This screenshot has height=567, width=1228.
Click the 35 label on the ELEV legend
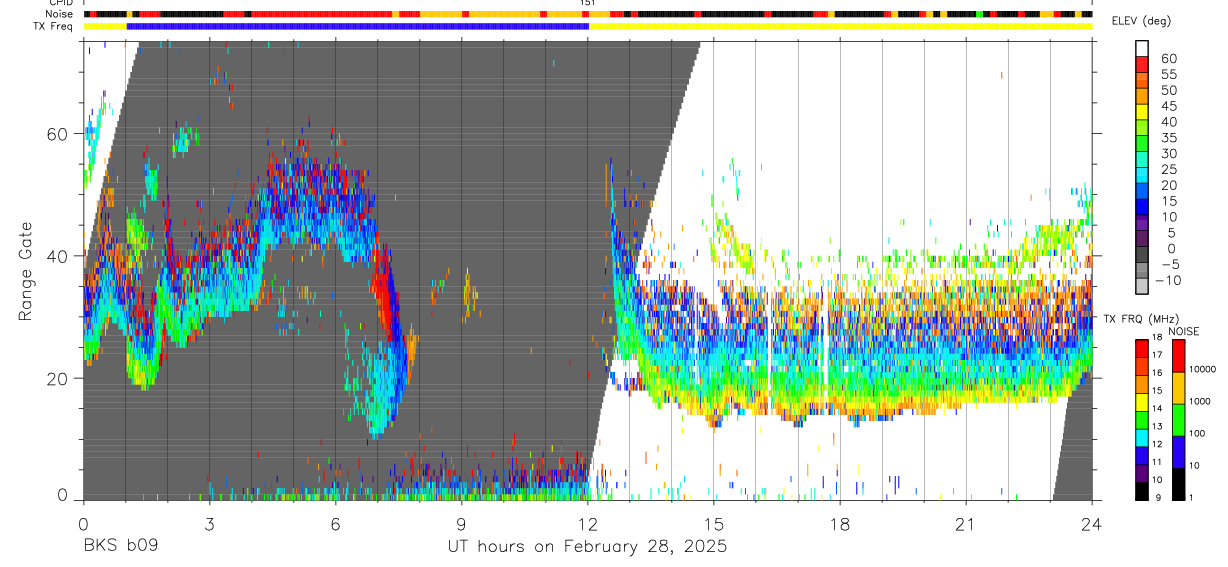click(1169, 138)
